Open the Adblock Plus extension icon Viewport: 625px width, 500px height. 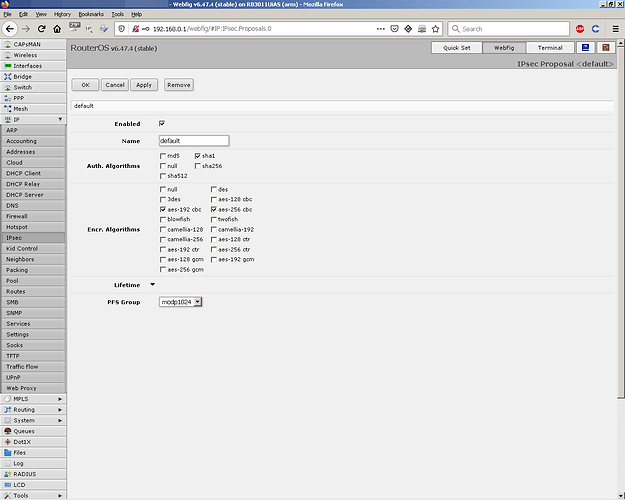(x=580, y=29)
